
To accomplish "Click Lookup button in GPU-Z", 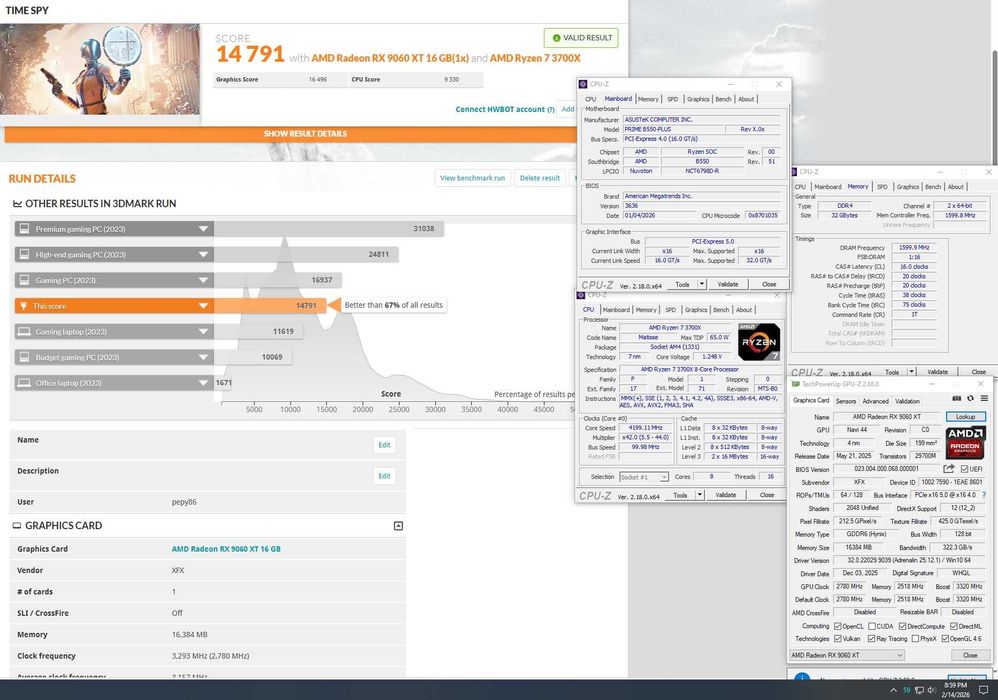I will (x=965, y=417).
